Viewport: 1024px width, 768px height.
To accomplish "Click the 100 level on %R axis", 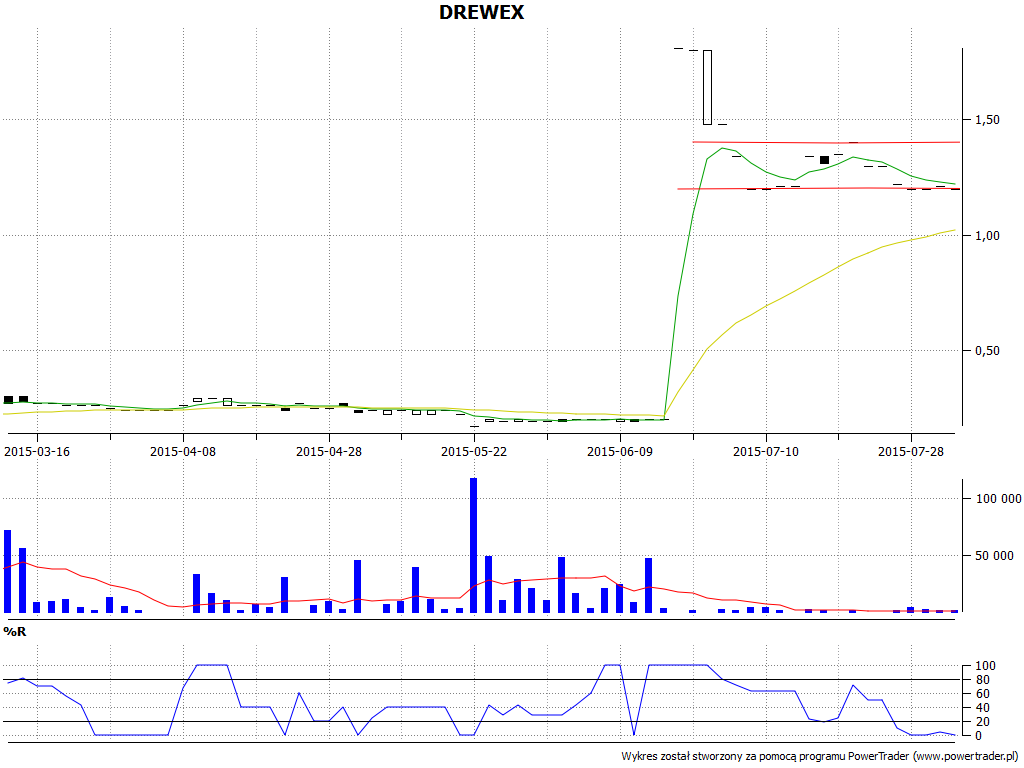I will click(985, 666).
